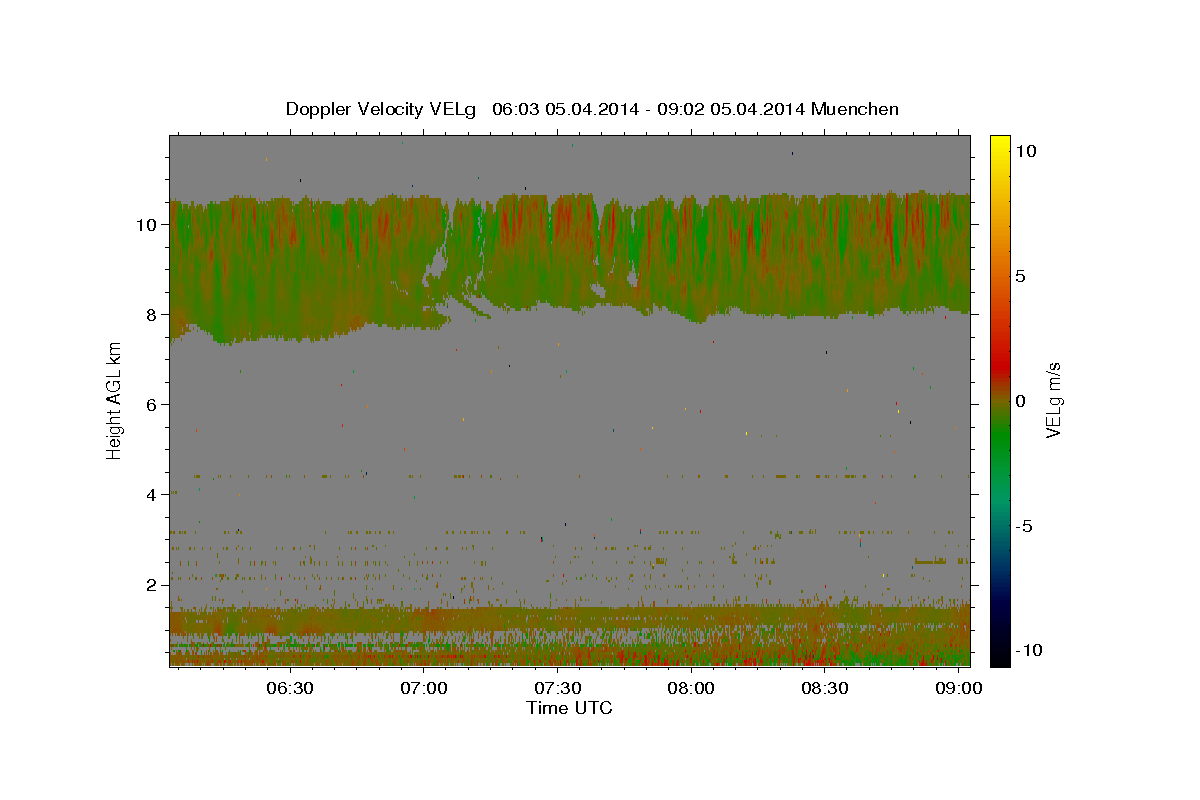
Task: Click the height tick label 6
Action: click(153, 405)
